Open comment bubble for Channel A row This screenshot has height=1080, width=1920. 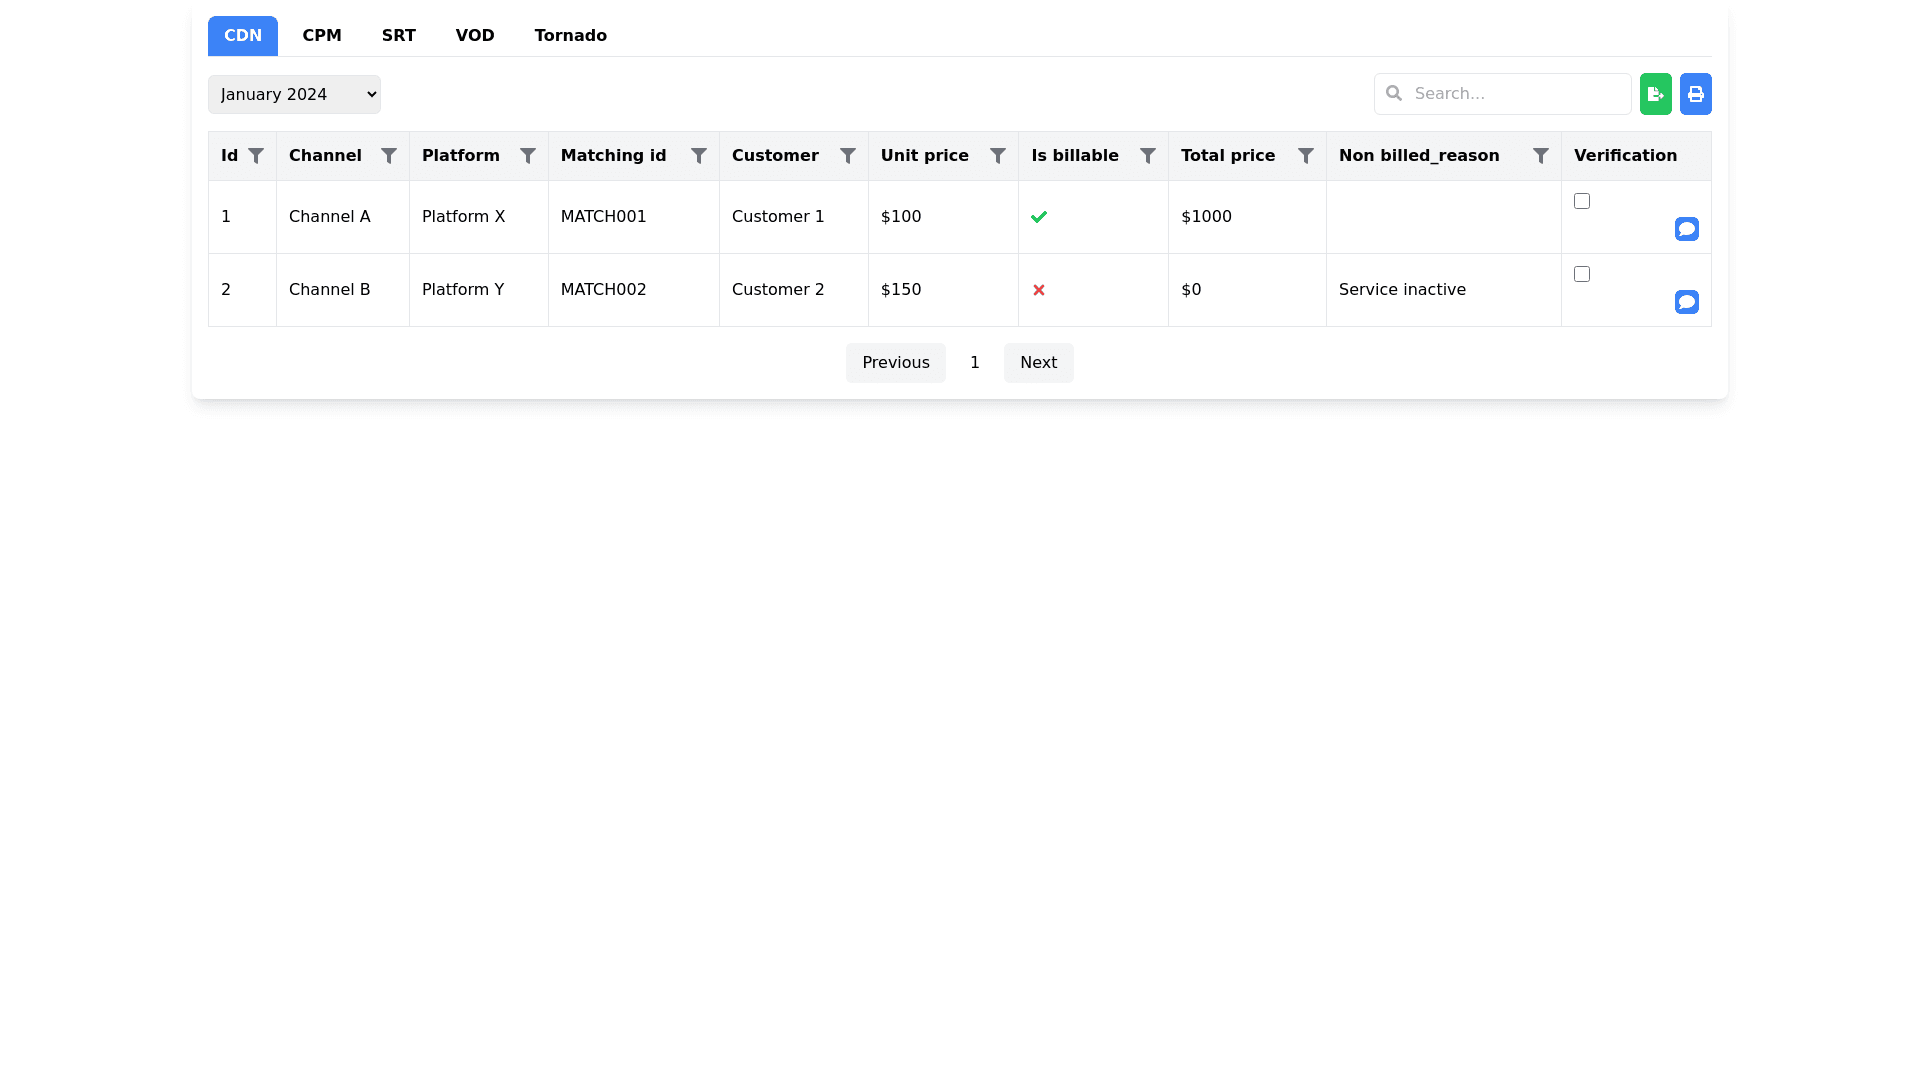[1686, 229]
